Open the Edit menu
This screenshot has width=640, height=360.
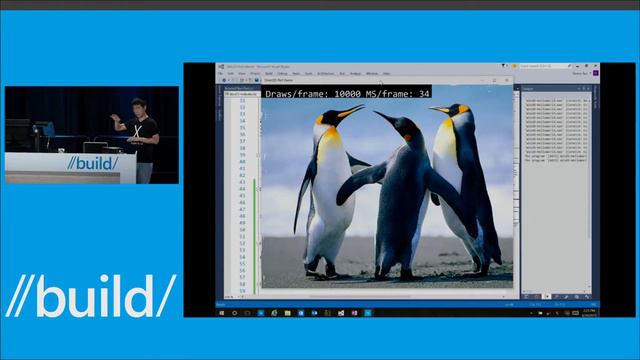click(231, 73)
